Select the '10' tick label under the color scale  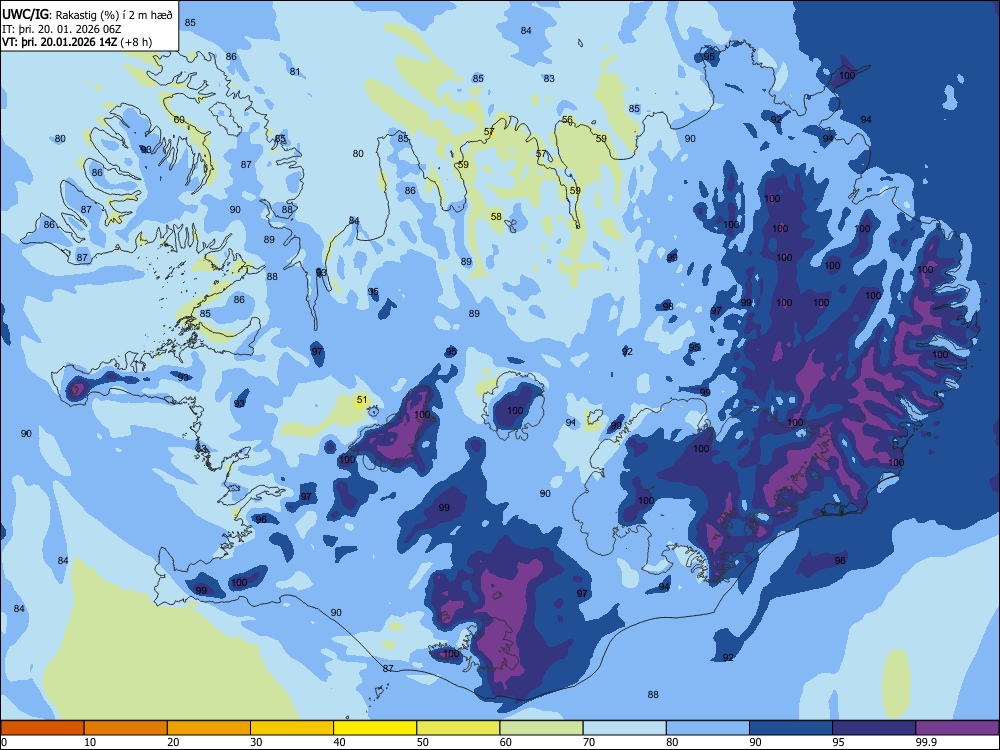[90, 742]
